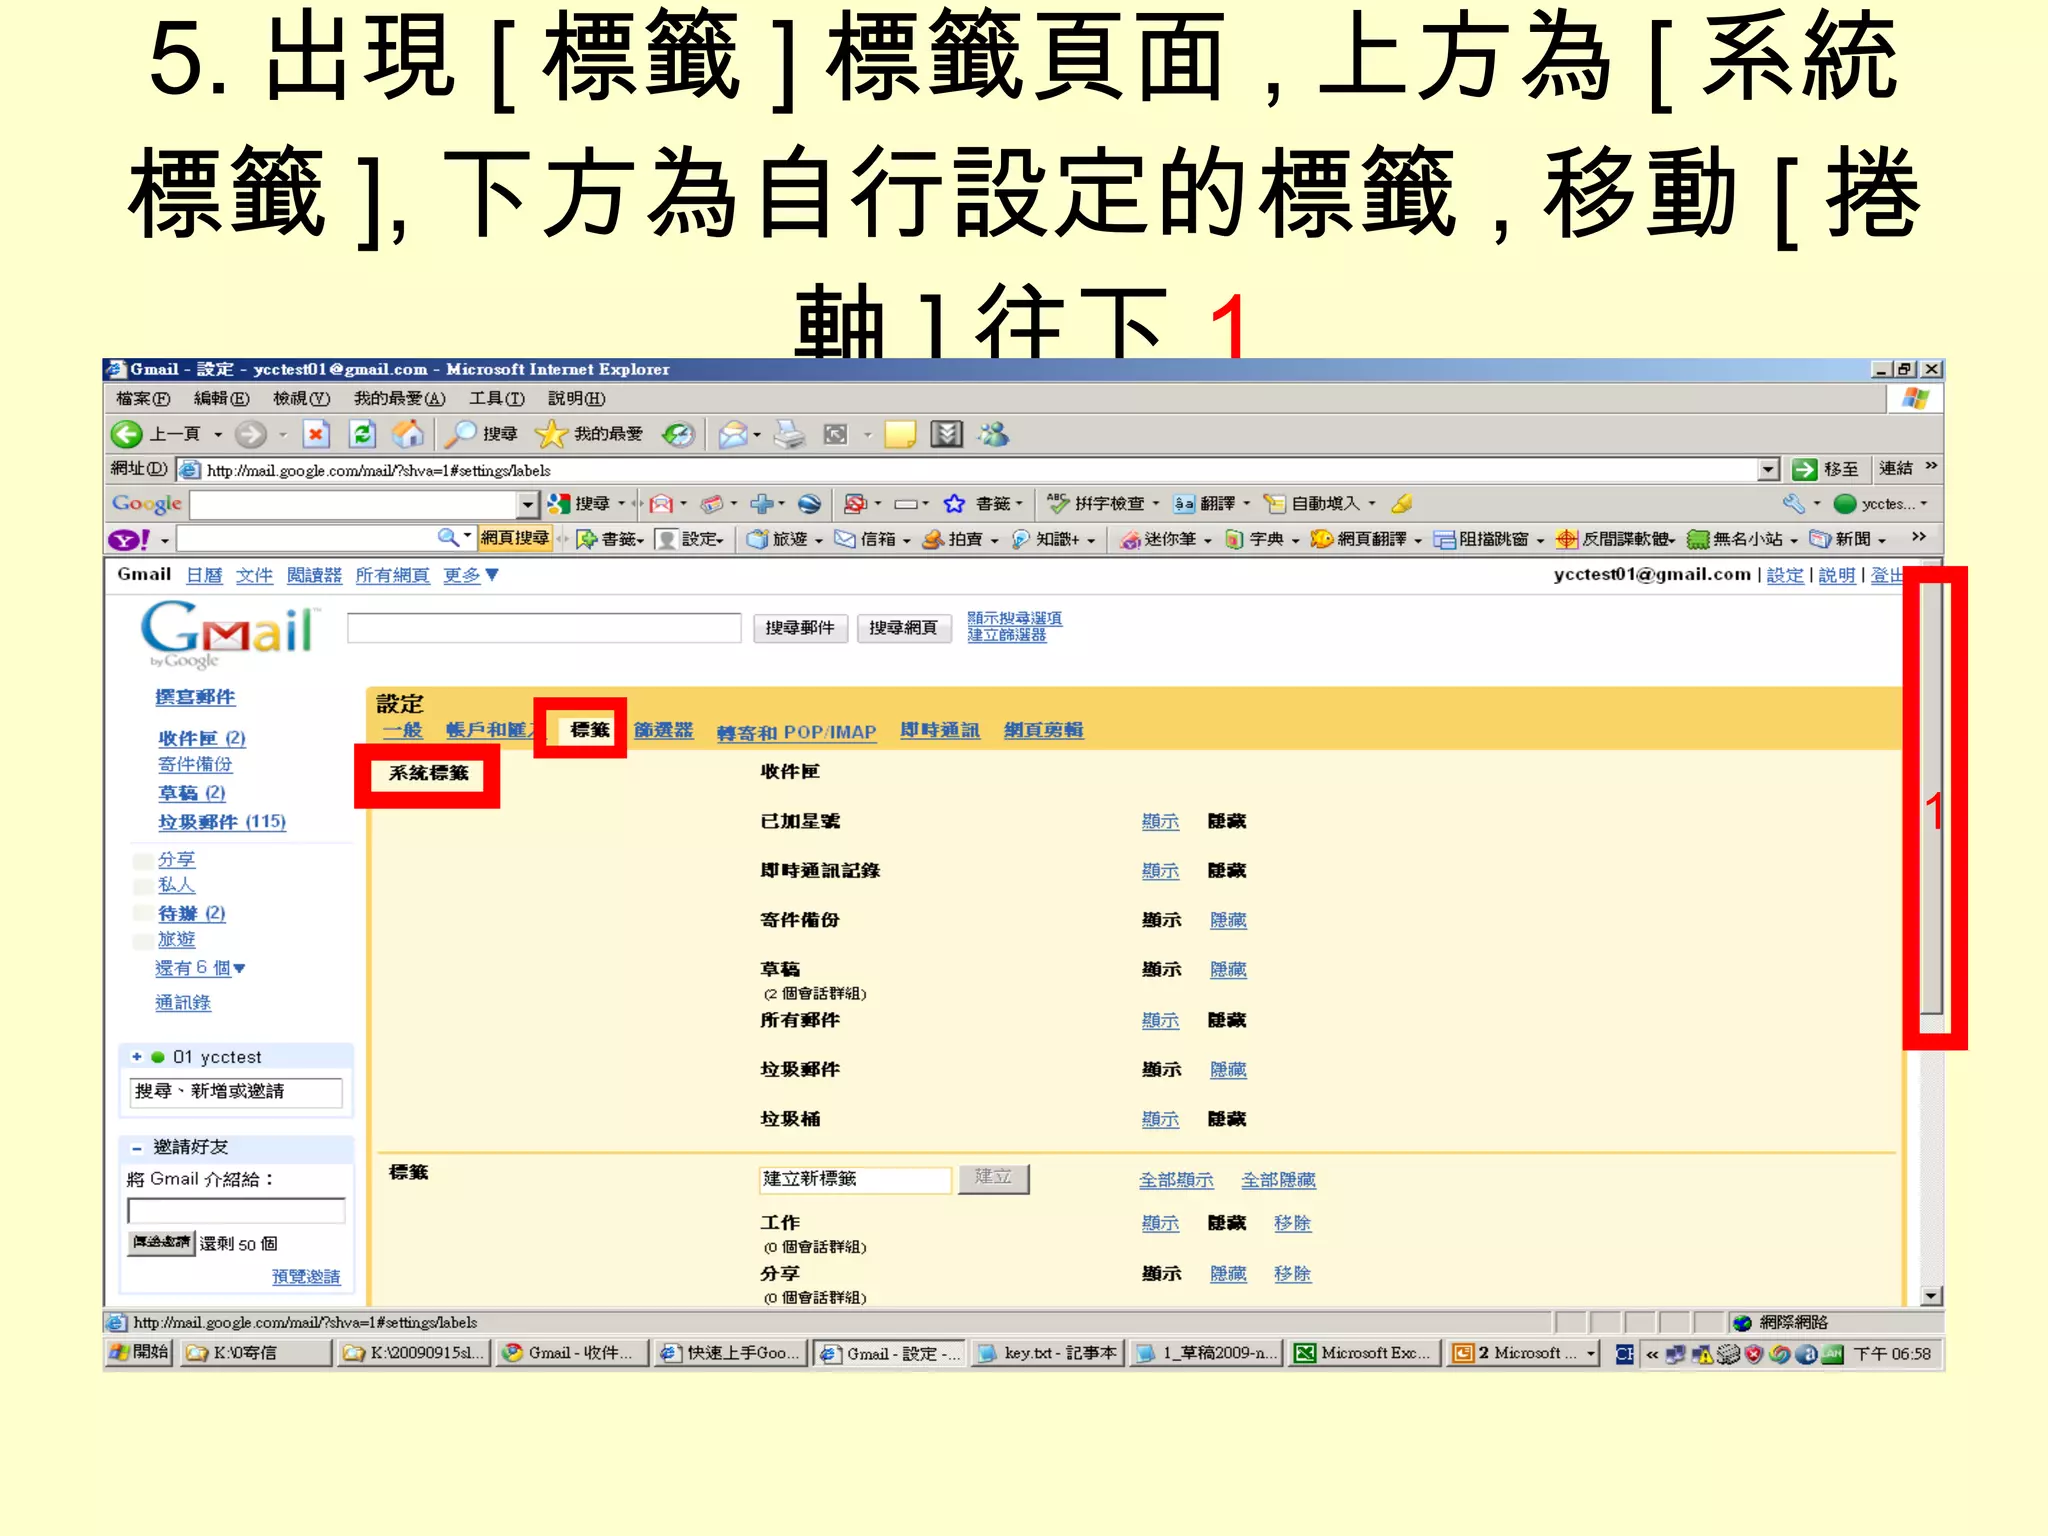Open the 檔案(F) menu
This screenshot has width=2048, height=1536.
click(x=143, y=398)
